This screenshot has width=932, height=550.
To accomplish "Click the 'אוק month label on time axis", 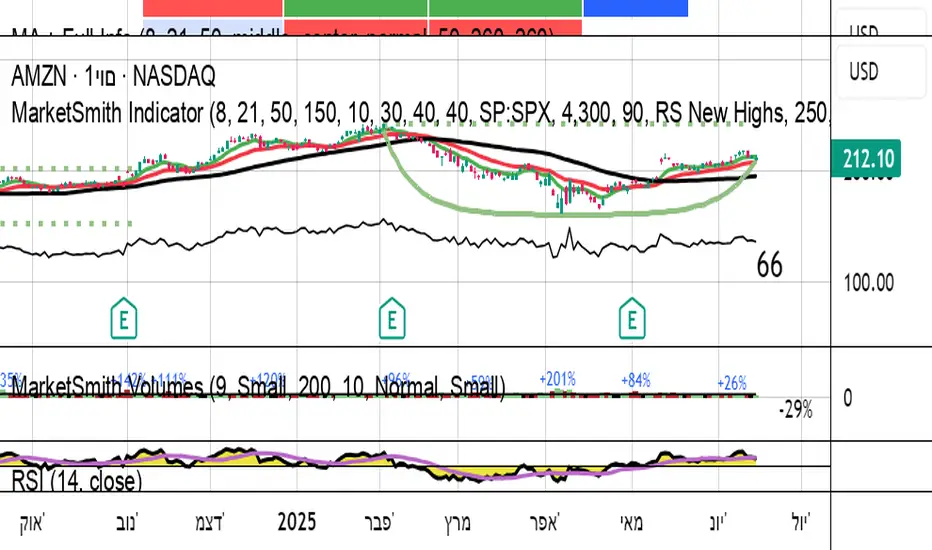I will click(32, 523).
